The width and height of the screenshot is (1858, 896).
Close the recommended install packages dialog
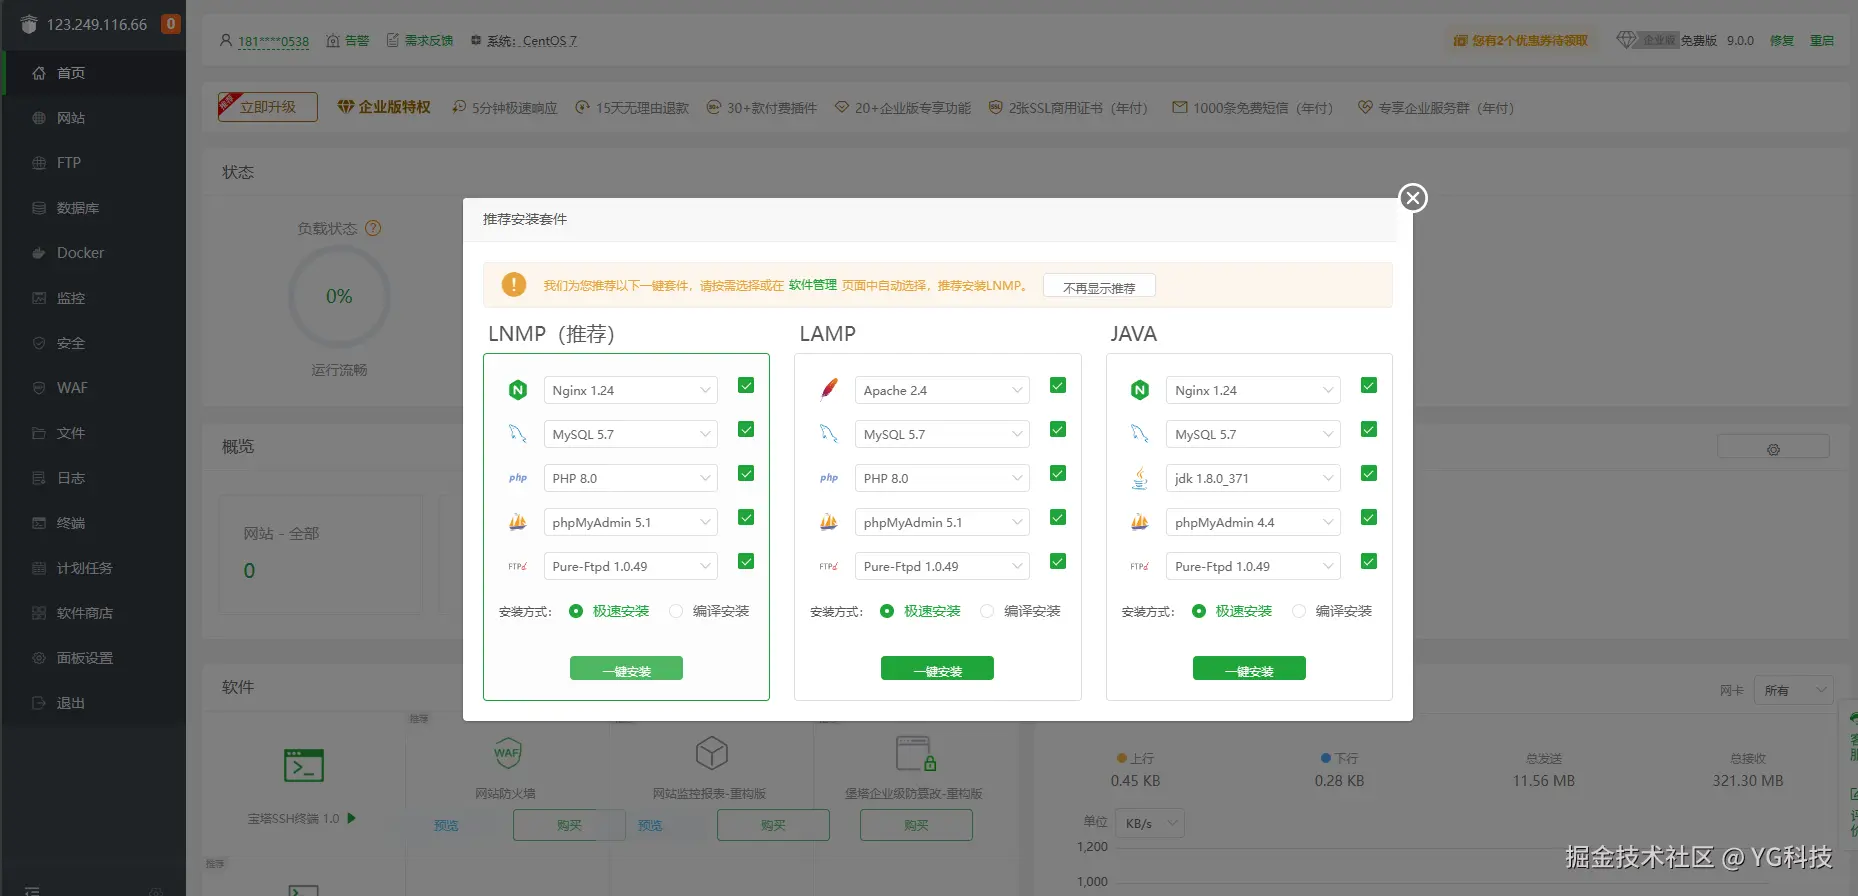click(x=1413, y=198)
